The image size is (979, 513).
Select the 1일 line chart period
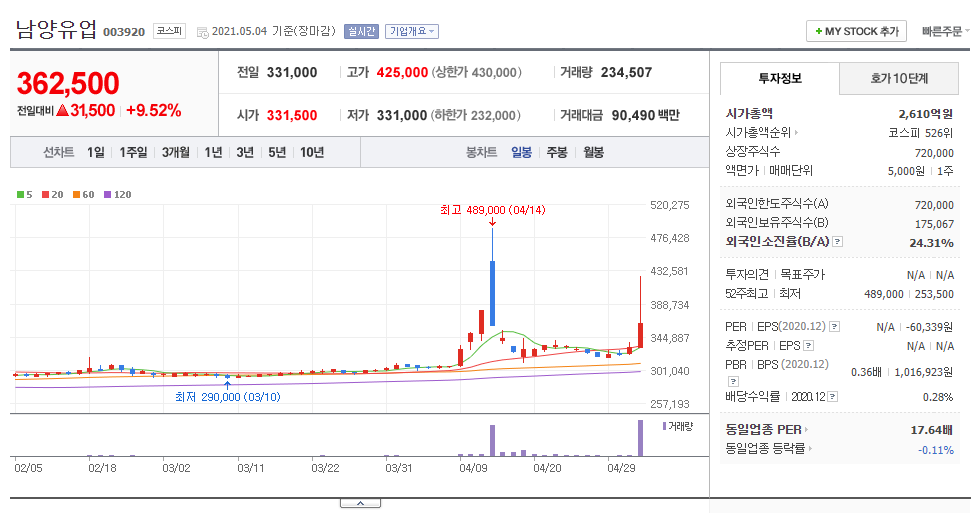tap(96, 152)
